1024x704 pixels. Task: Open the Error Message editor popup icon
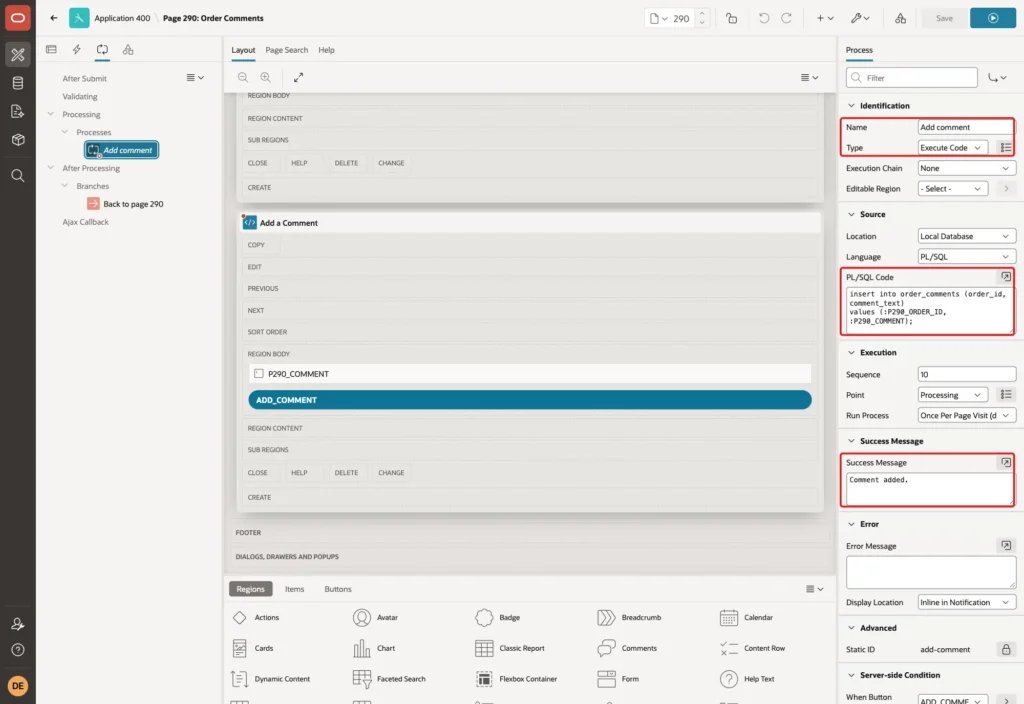pyautogui.click(x=1006, y=545)
